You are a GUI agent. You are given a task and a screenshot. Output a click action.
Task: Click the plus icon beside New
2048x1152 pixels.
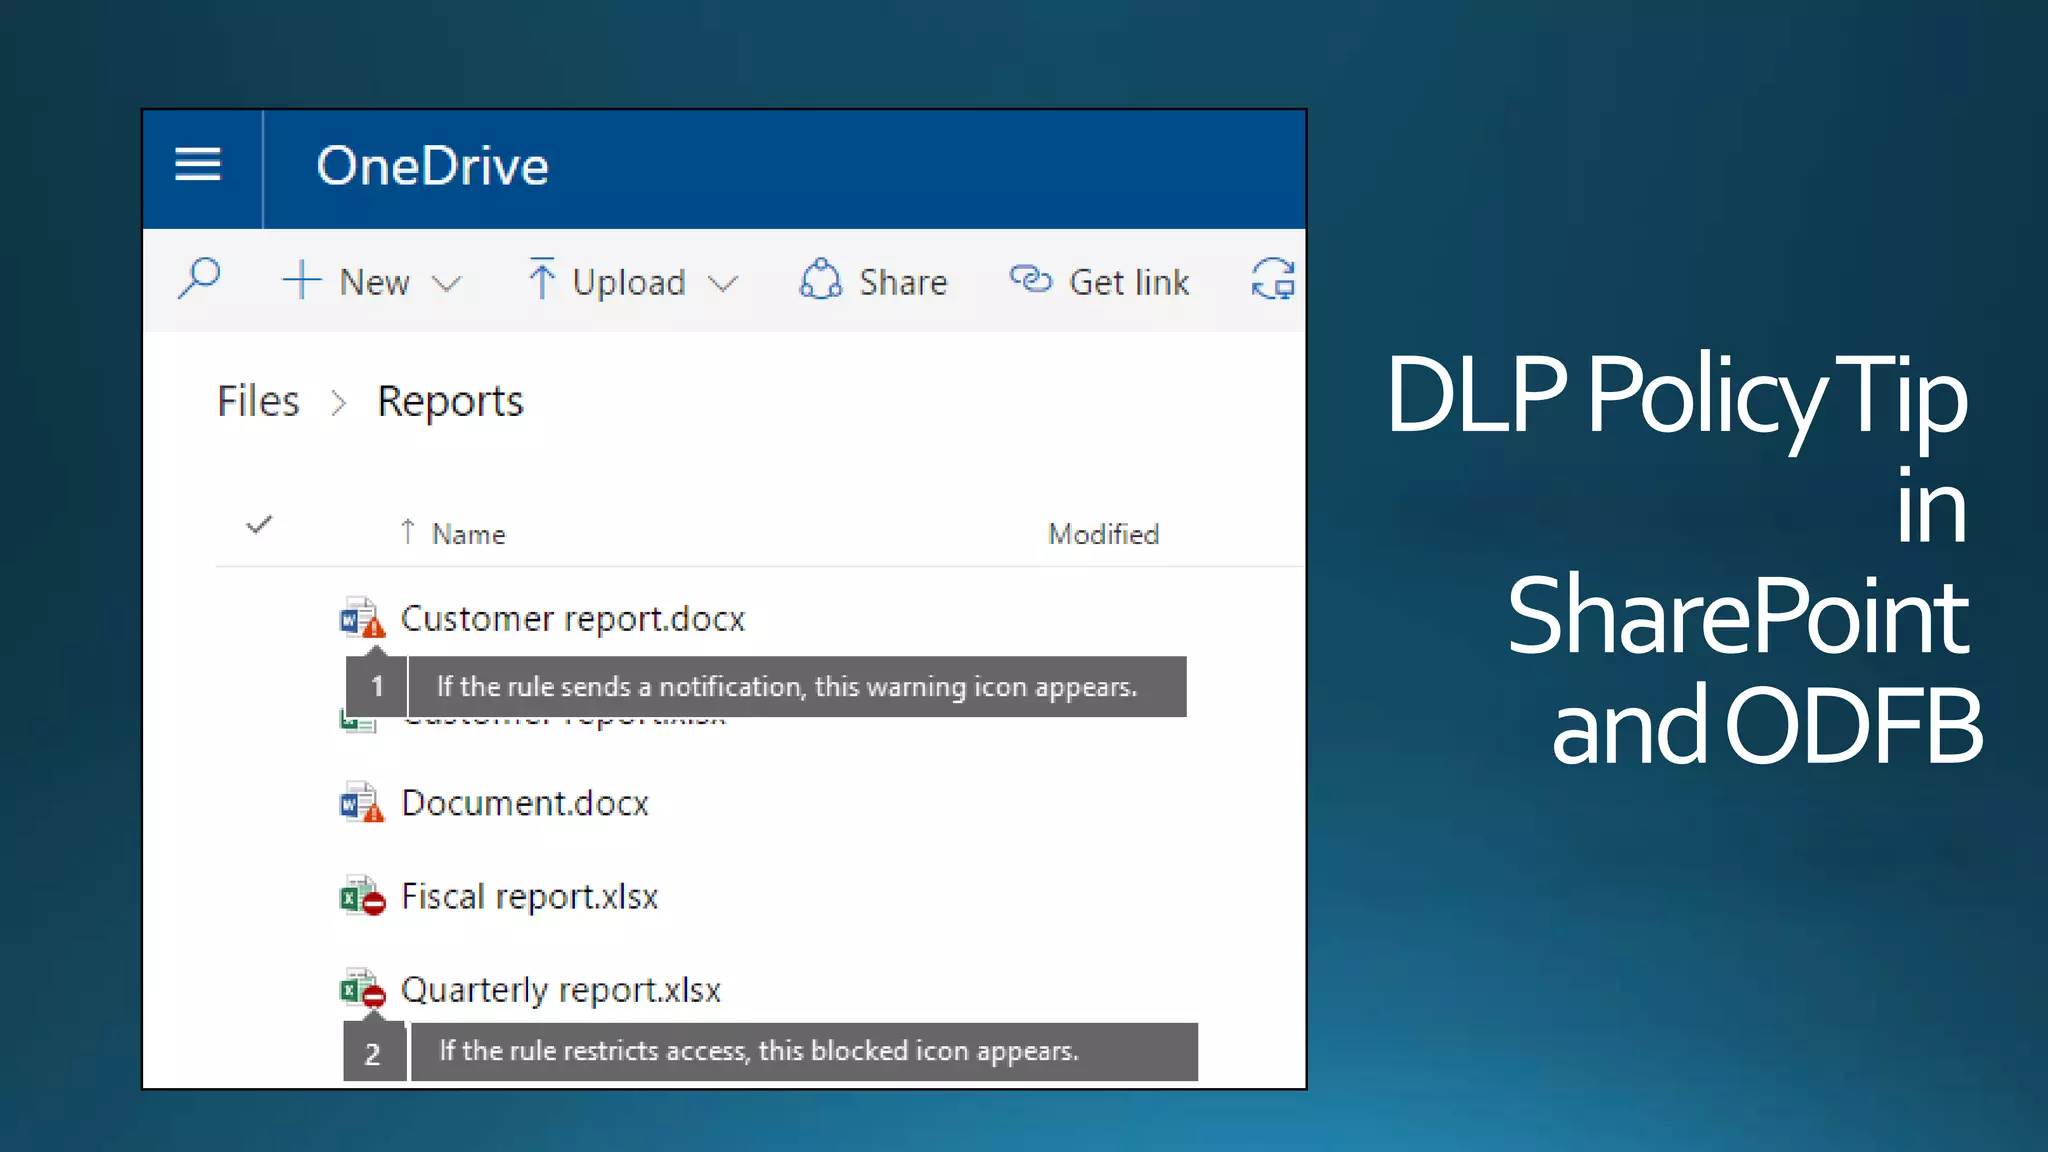pyautogui.click(x=301, y=280)
